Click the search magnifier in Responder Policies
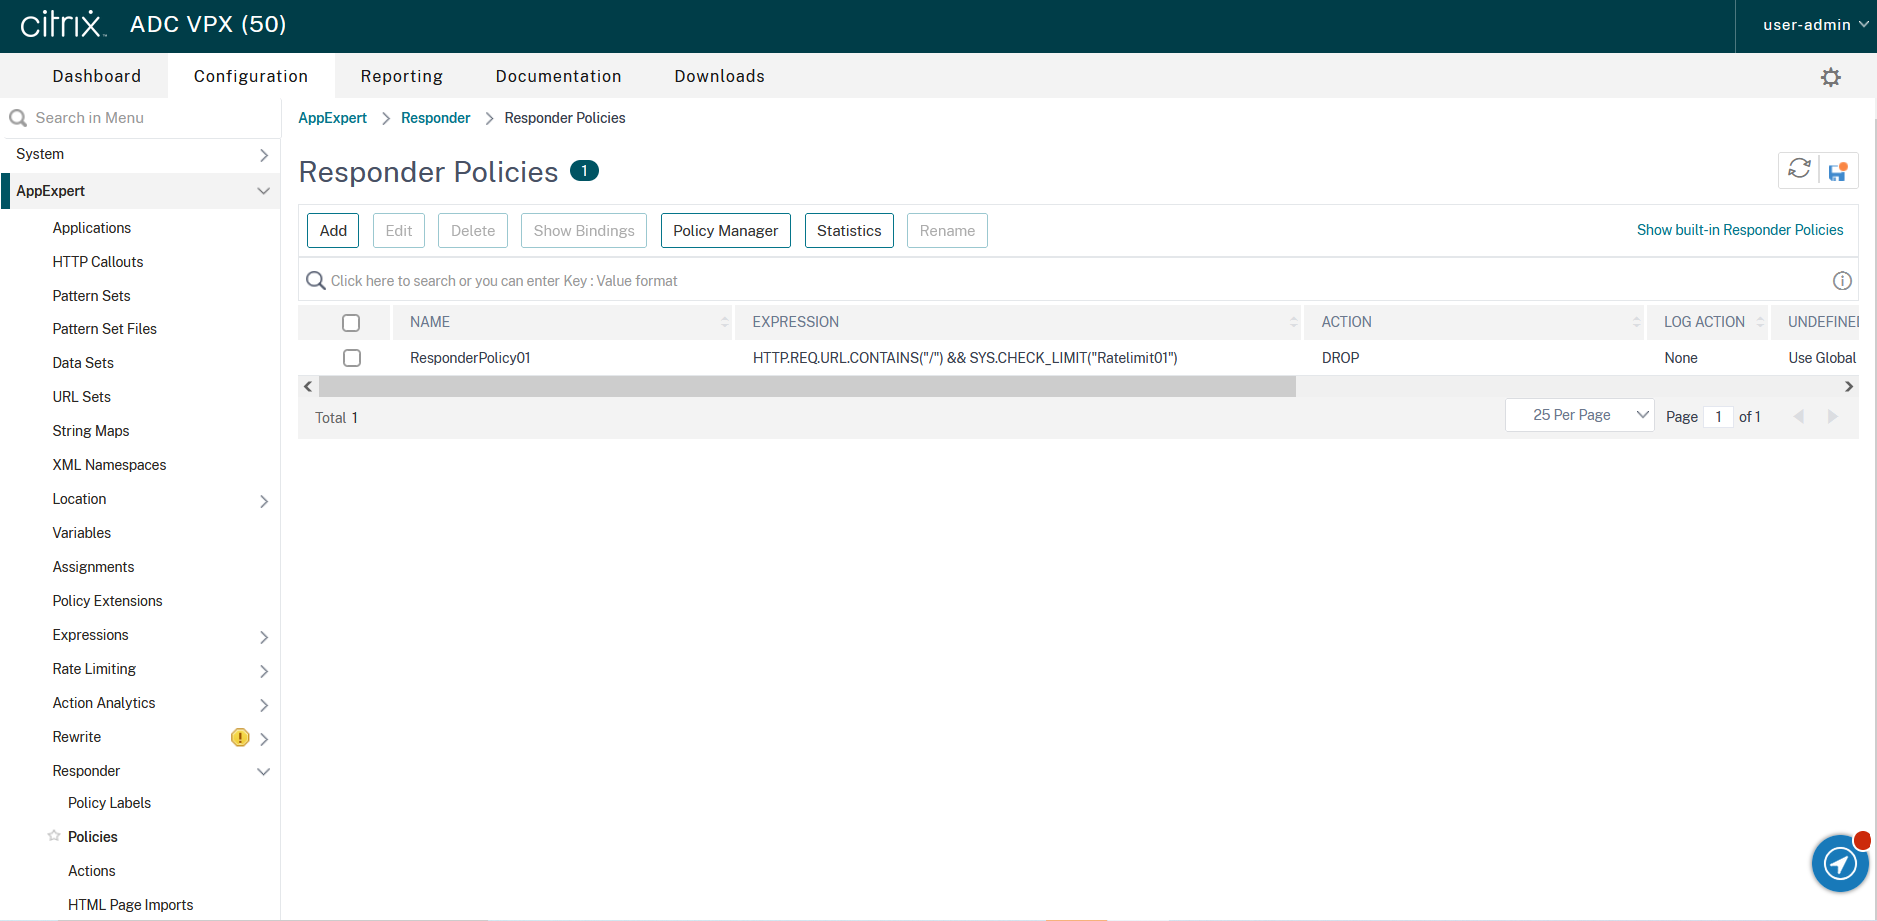The image size is (1877, 921). [315, 281]
